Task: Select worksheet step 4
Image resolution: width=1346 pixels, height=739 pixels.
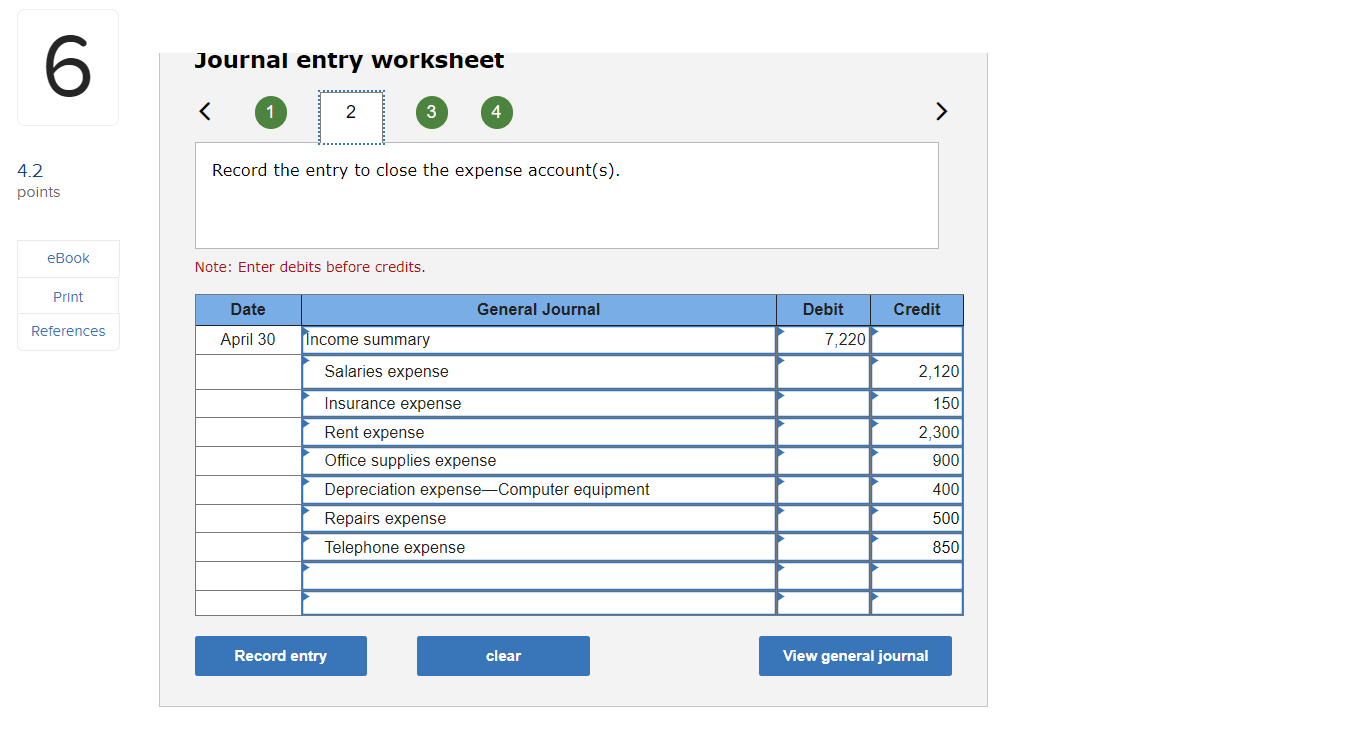Action: click(497, 112)
